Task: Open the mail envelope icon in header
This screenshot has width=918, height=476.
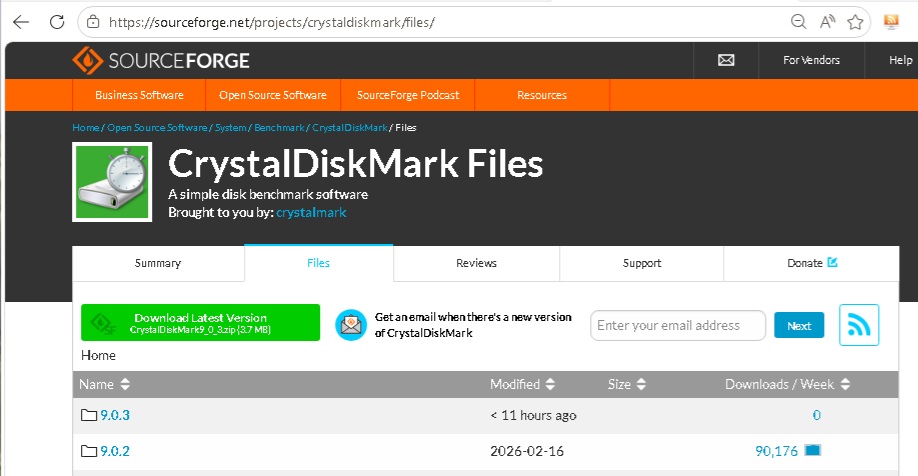Action: pyautogui.click(x=726, y=60)
